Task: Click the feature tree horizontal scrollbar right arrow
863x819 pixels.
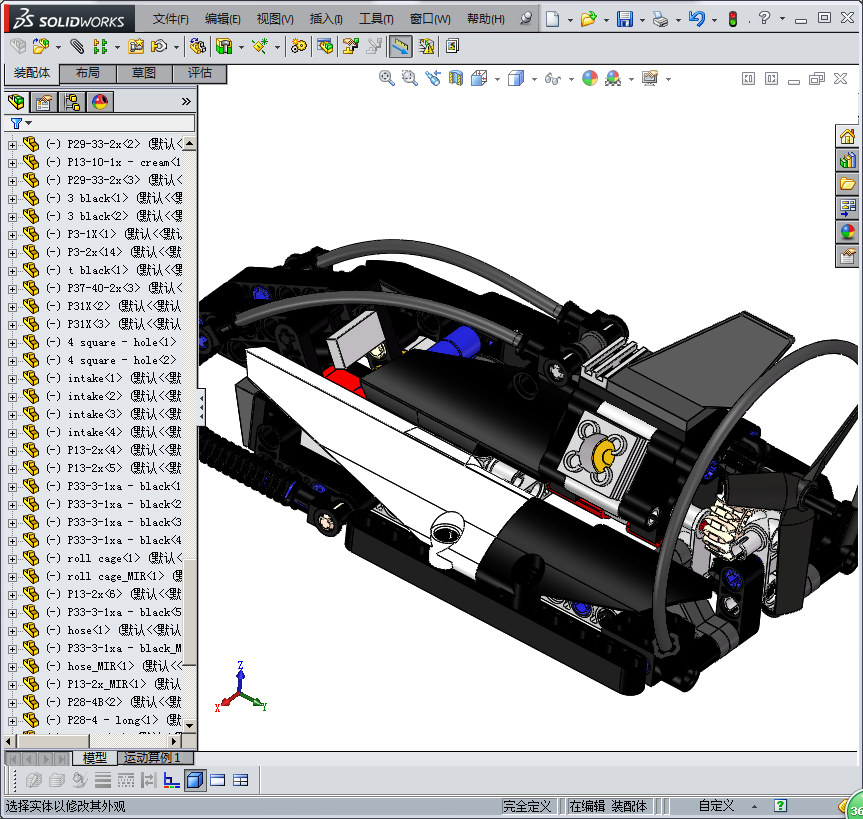Action: [174, 741]
